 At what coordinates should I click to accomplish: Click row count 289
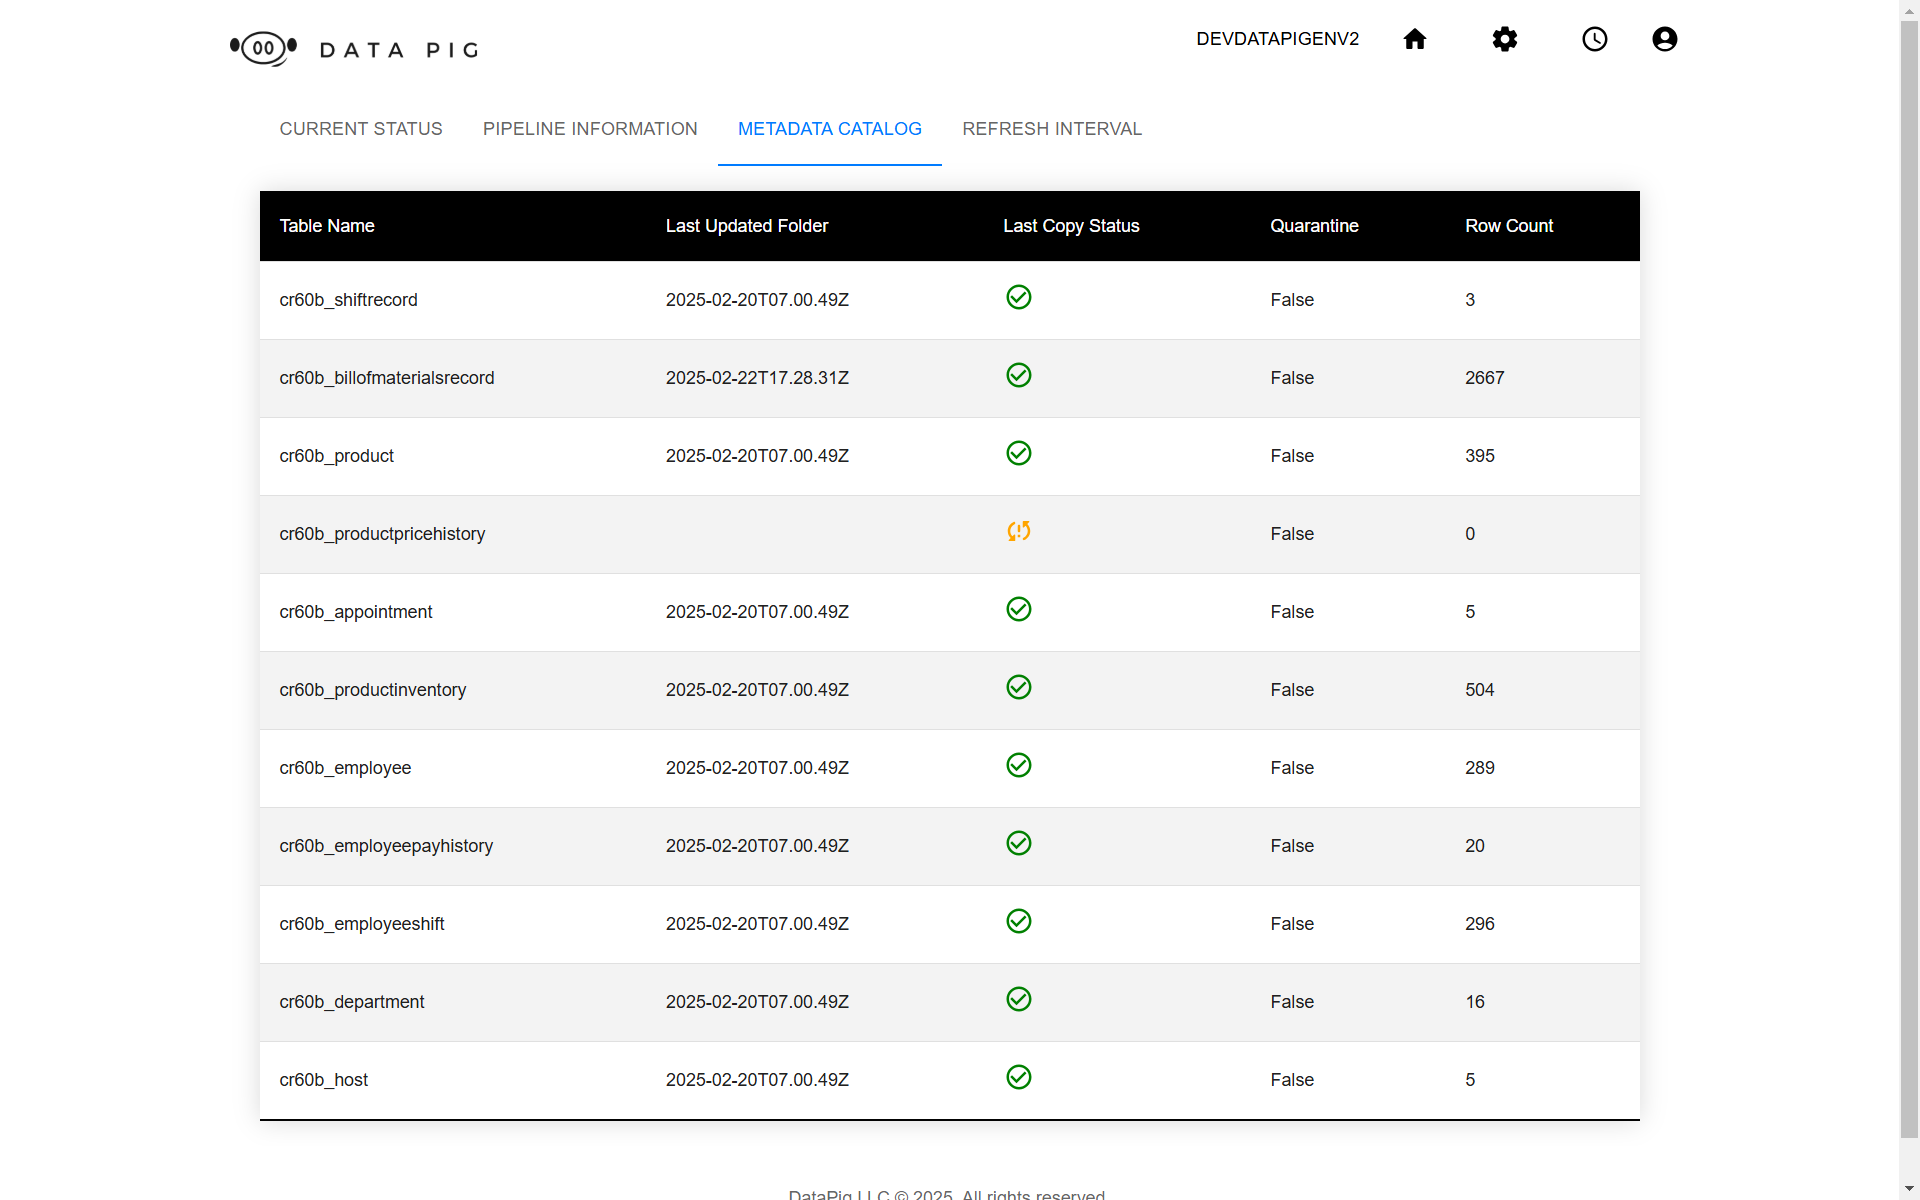pos(1480,768)
